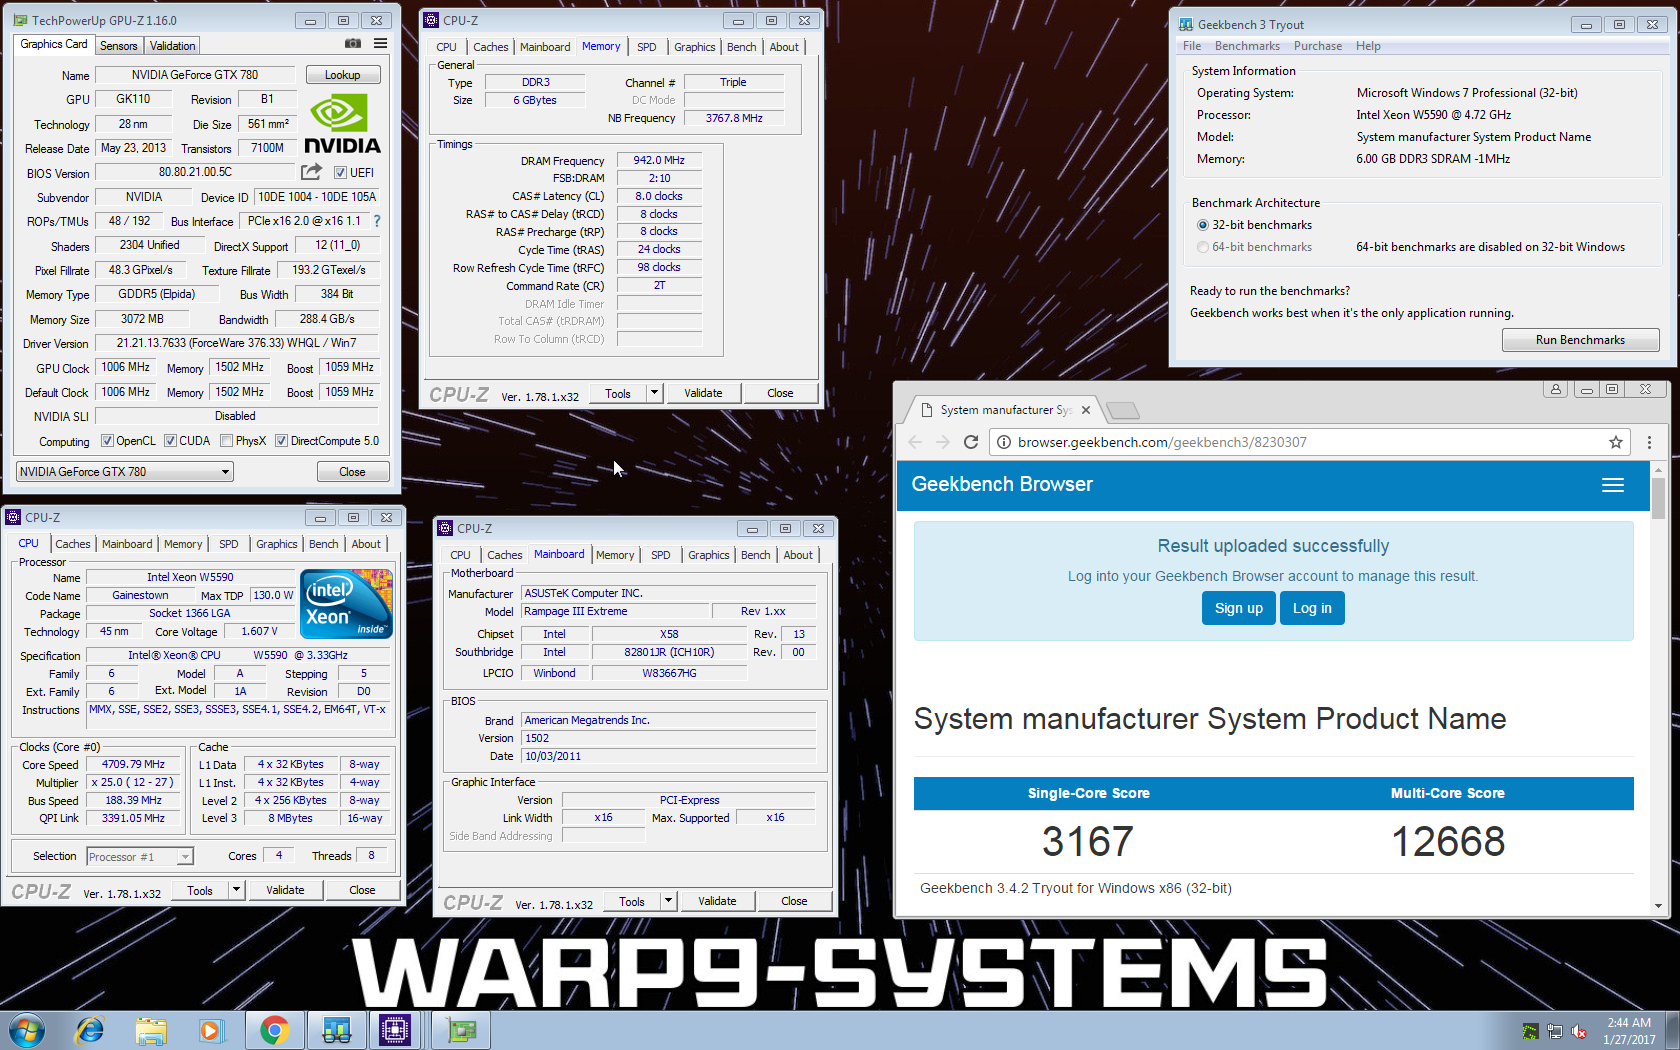Open a new Chrome tab
The image size is (1680, 1050).
tap(1123, 410)
